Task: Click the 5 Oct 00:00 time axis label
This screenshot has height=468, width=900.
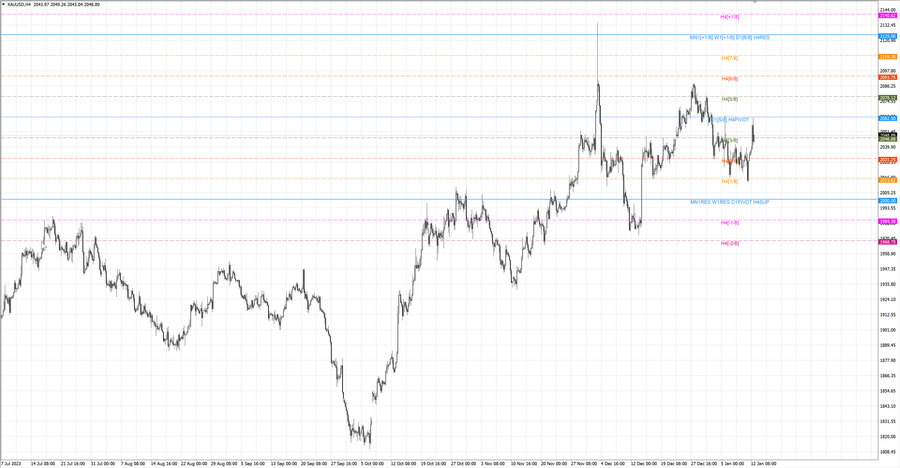Action: tap(372, 463)
